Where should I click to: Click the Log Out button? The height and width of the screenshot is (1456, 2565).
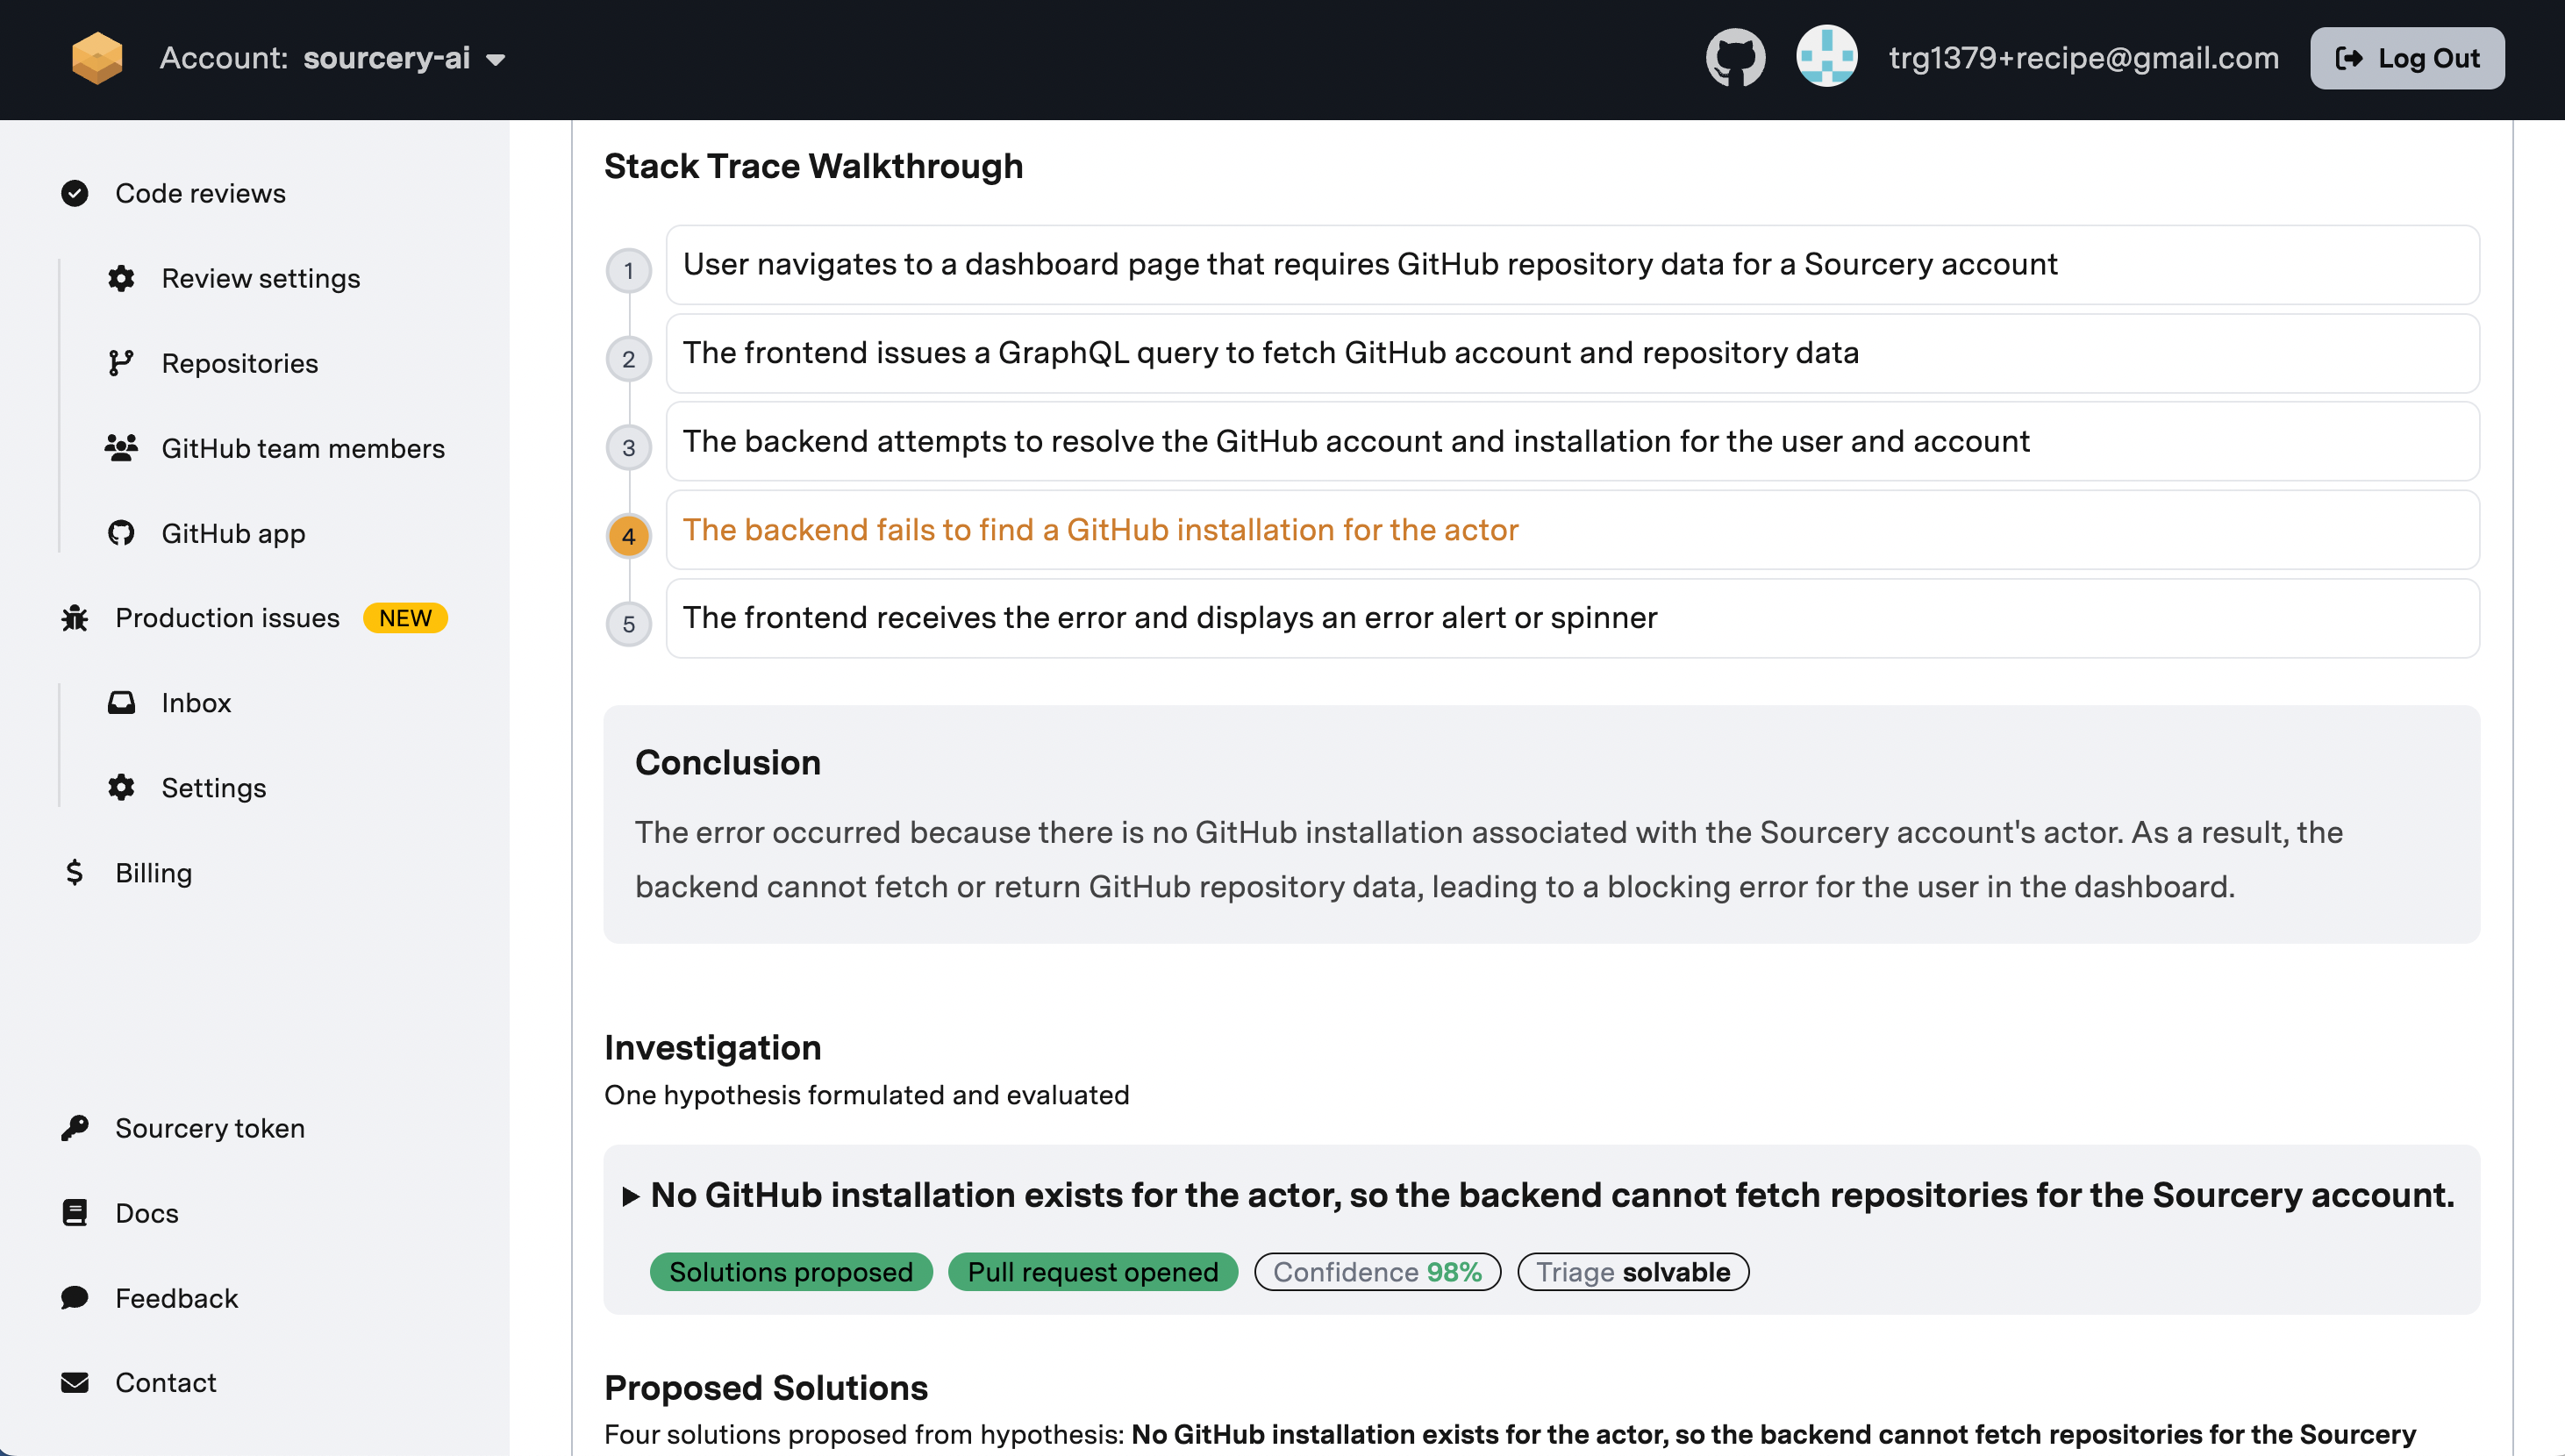[x=2406, y=58]
